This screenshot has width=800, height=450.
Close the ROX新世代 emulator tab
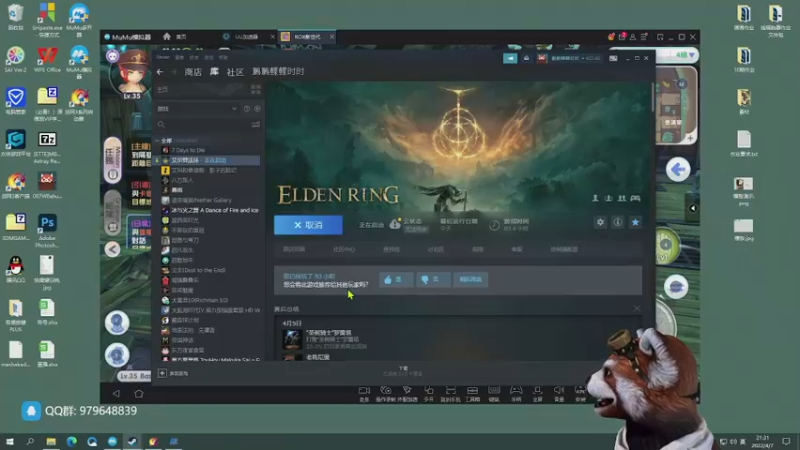pyautogui.click(x=332, y=37)
